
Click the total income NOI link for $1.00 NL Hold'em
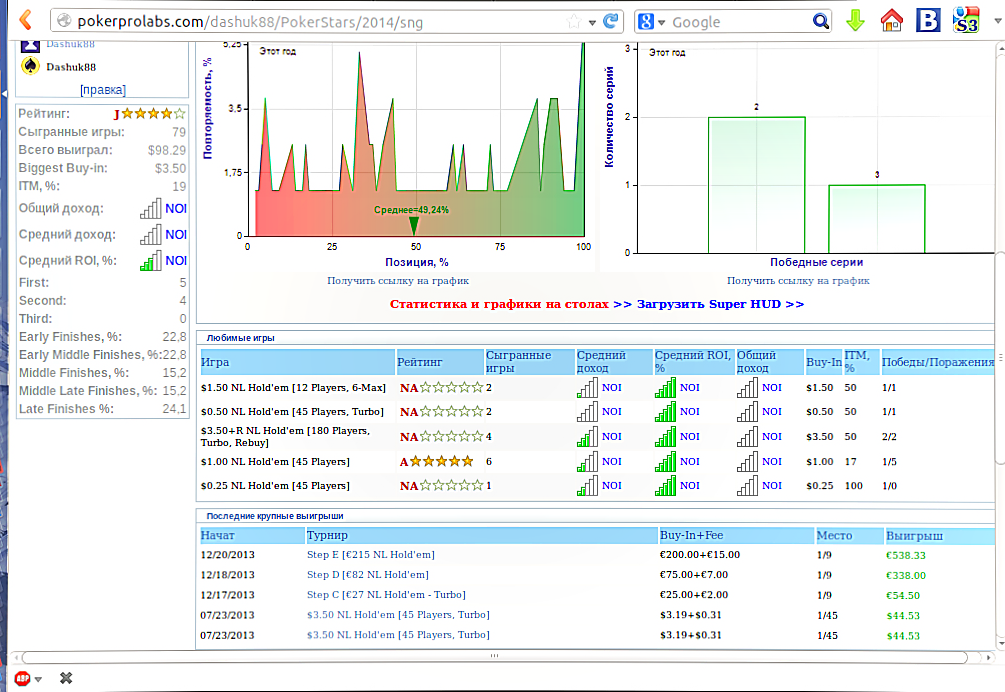click(x=772, y=461)
